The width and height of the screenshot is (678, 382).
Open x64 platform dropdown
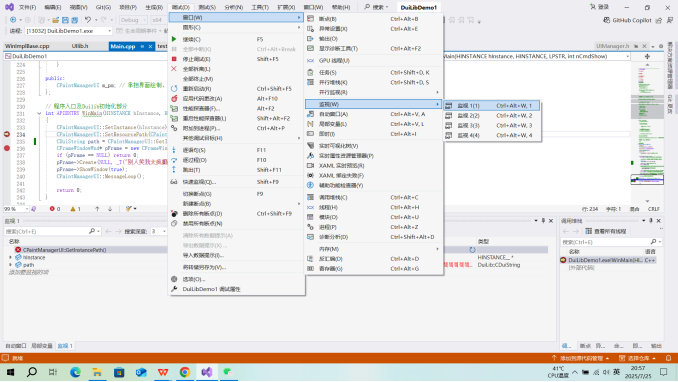(158, 20)
